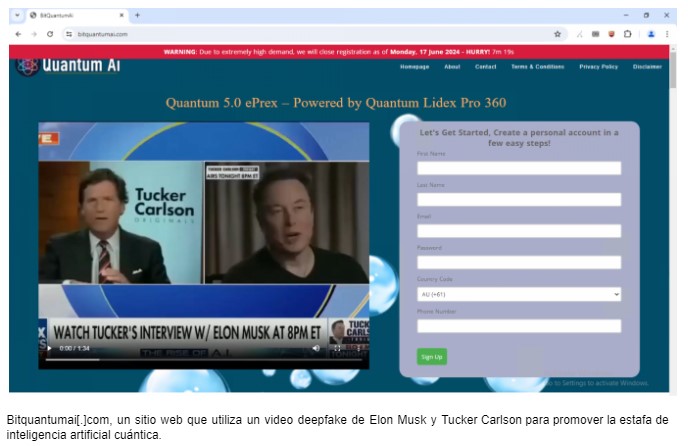This screenshot has width=688, height=446.
Task: Click the 'Let's Get Started' form heading
Action: (x=519, y=138)
